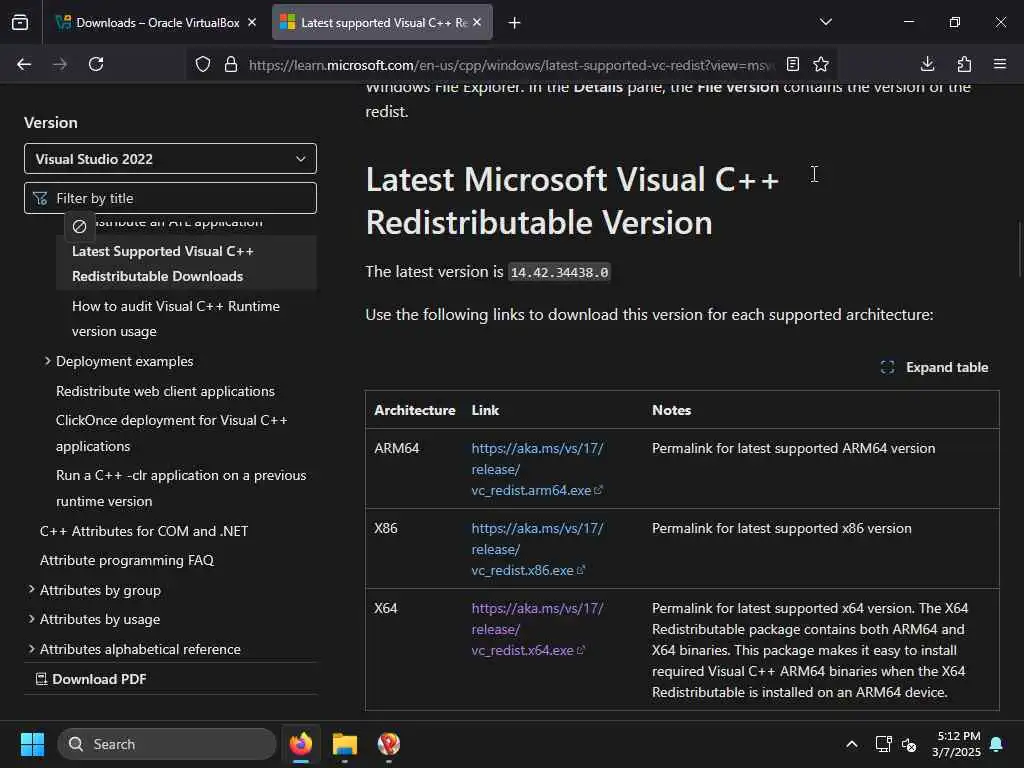Open a new browser tab
Screen dimensions: 1024x768
click(x=515, y=23)
